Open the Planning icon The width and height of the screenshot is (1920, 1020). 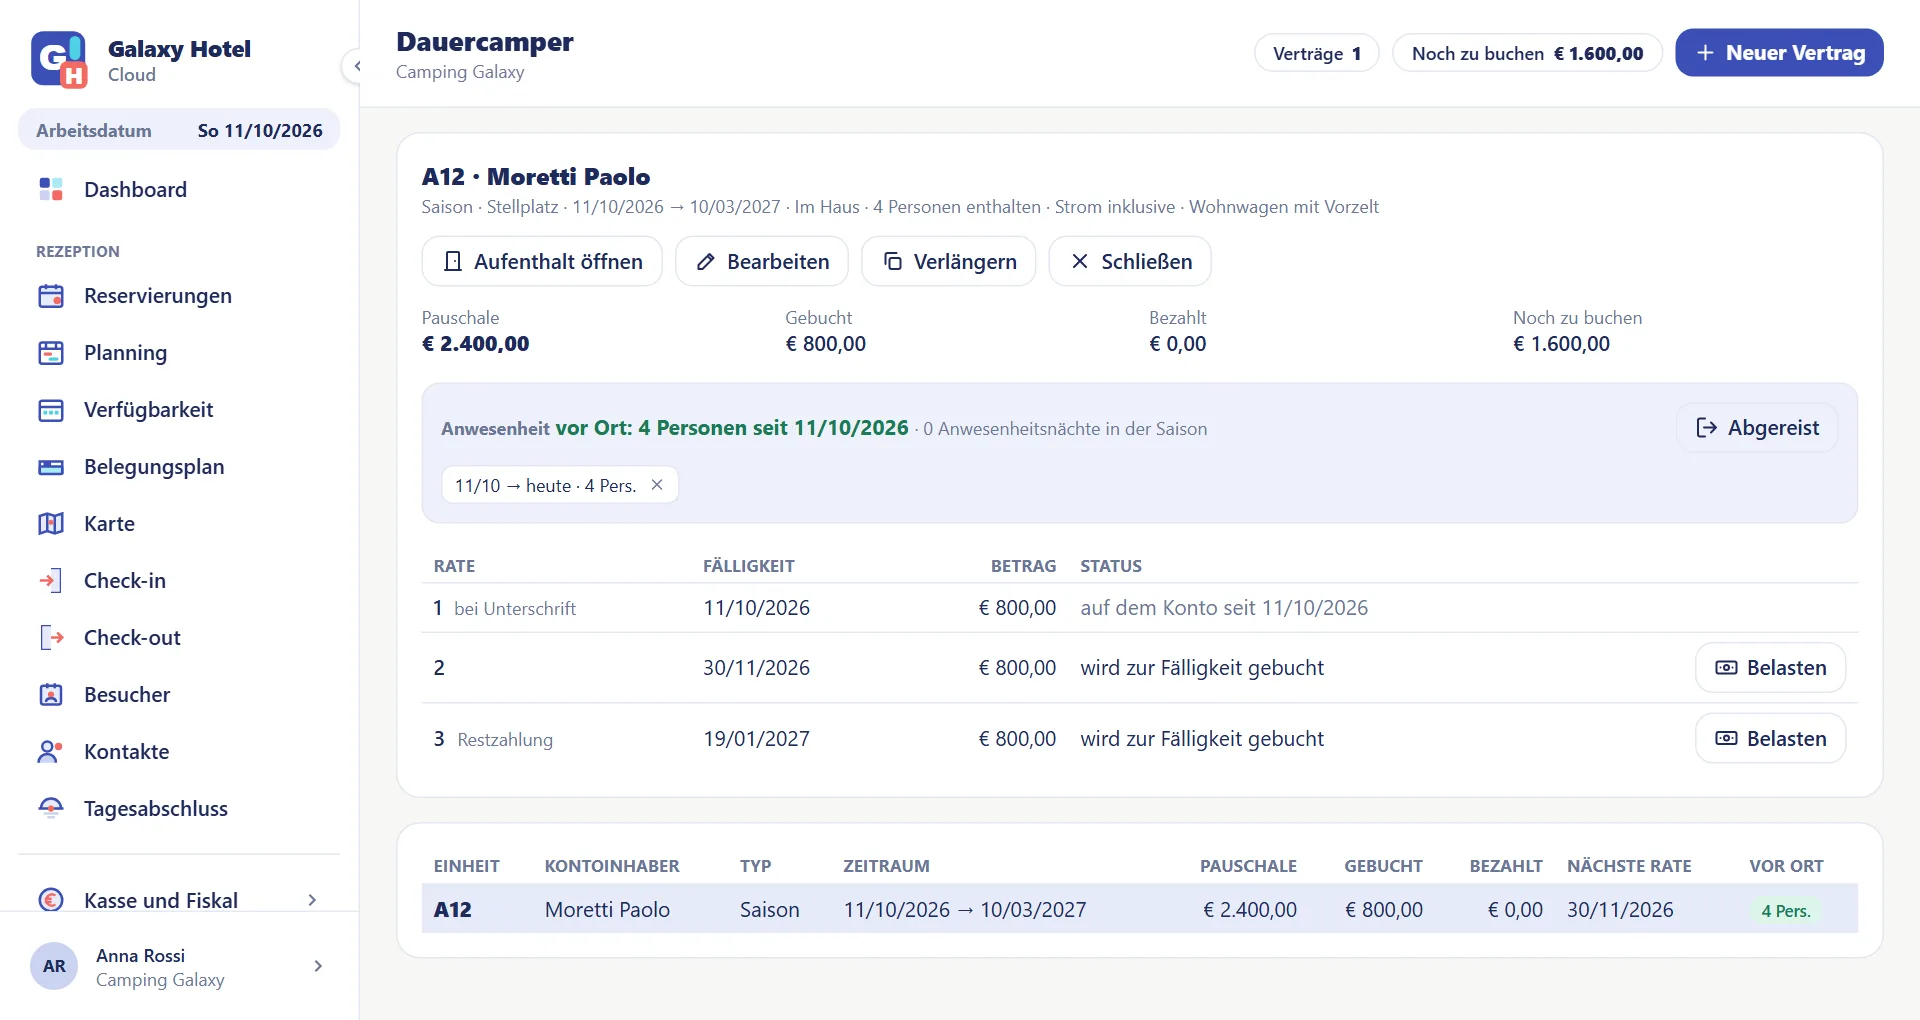51,353
